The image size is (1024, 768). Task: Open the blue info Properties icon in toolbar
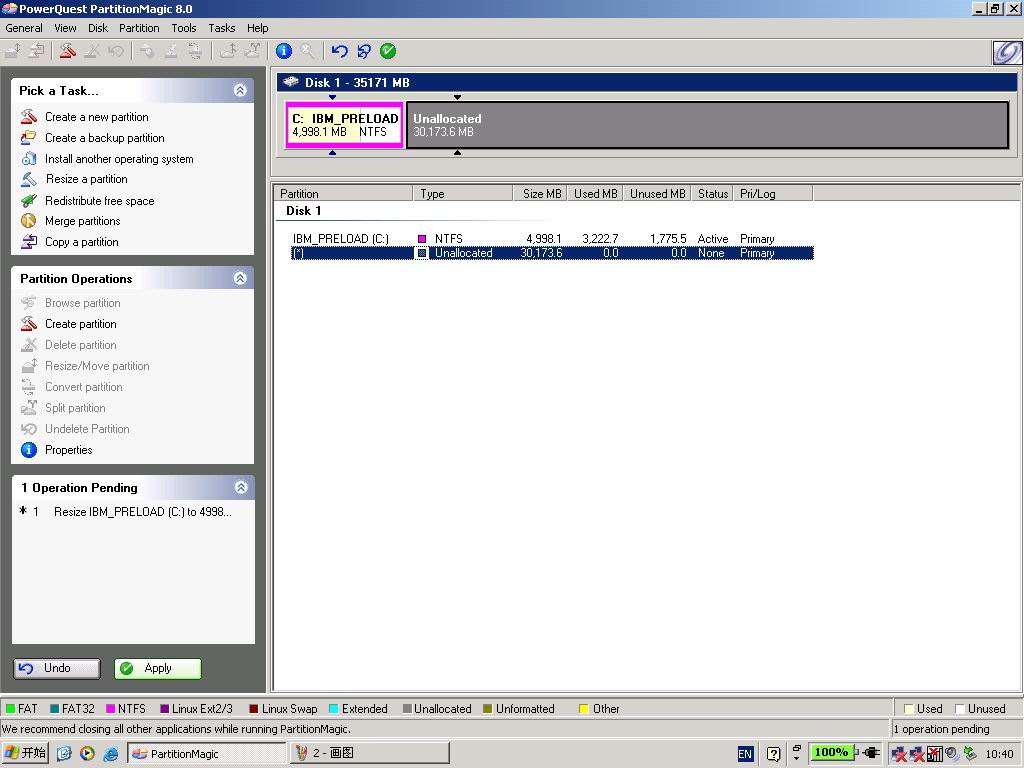point(283,51)
